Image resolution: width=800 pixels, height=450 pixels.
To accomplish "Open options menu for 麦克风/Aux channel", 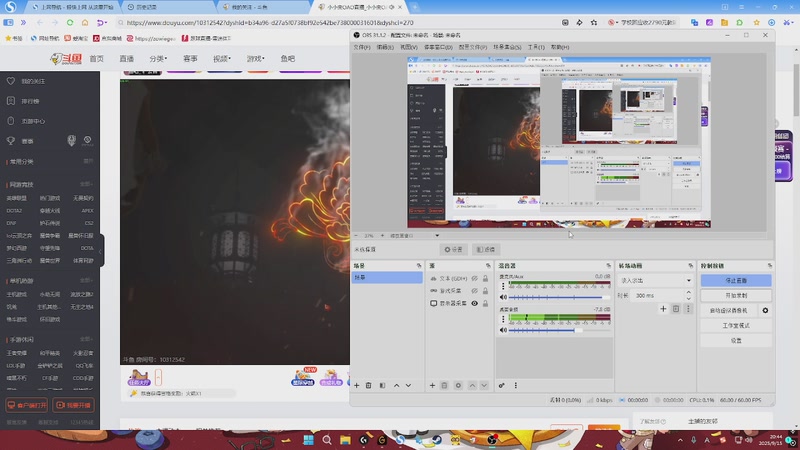I will [503, 286].
